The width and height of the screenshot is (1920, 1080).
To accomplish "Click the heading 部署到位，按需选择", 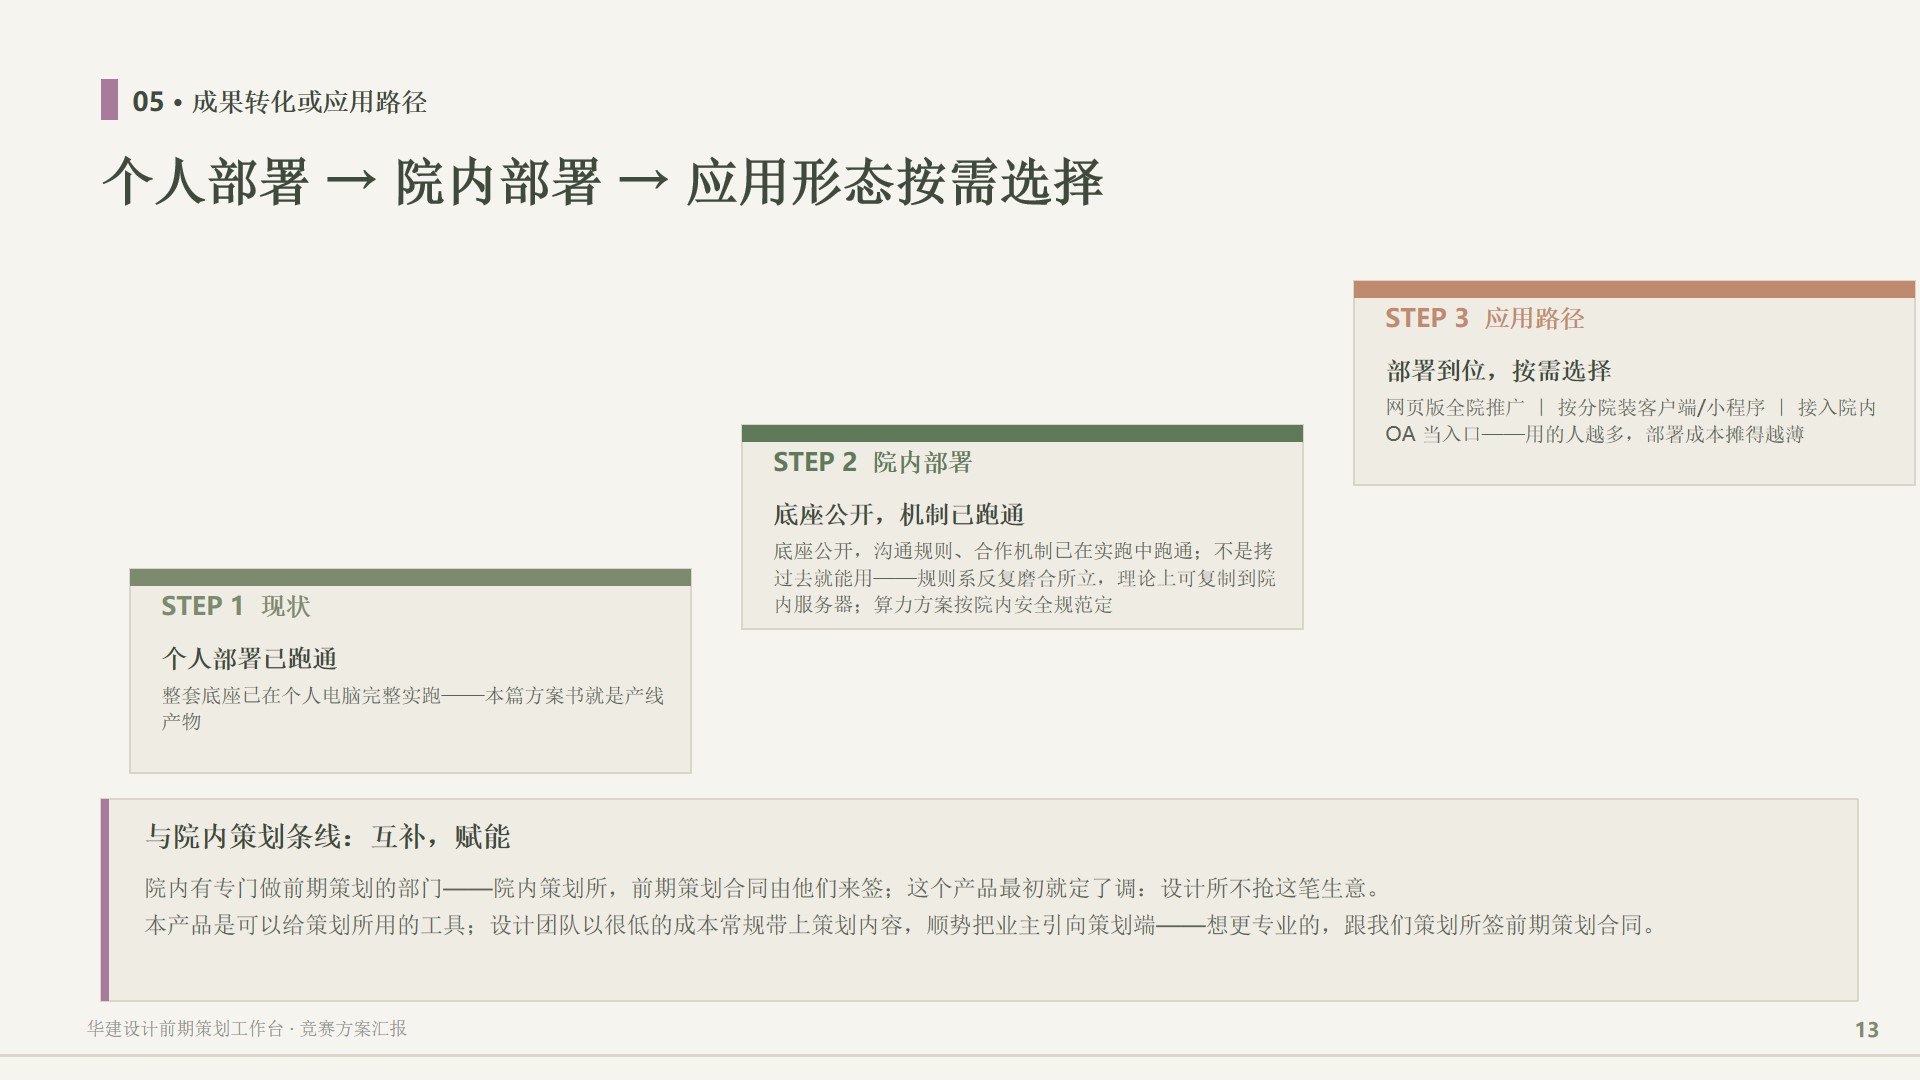I will (x=1498, y=370).
